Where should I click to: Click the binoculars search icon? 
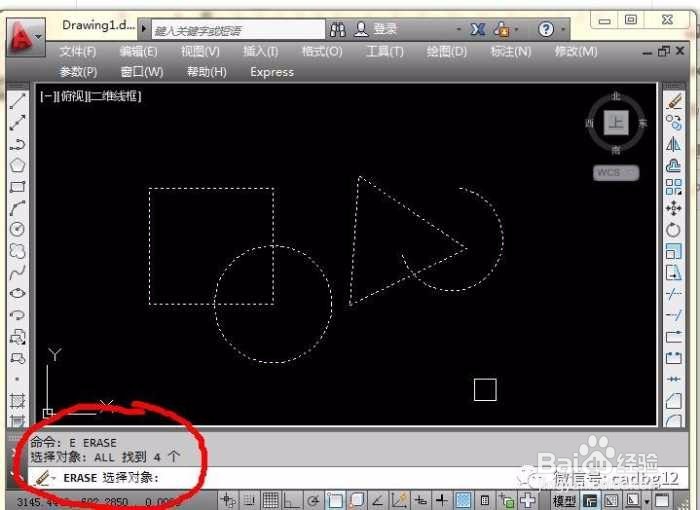click(338, 29)
